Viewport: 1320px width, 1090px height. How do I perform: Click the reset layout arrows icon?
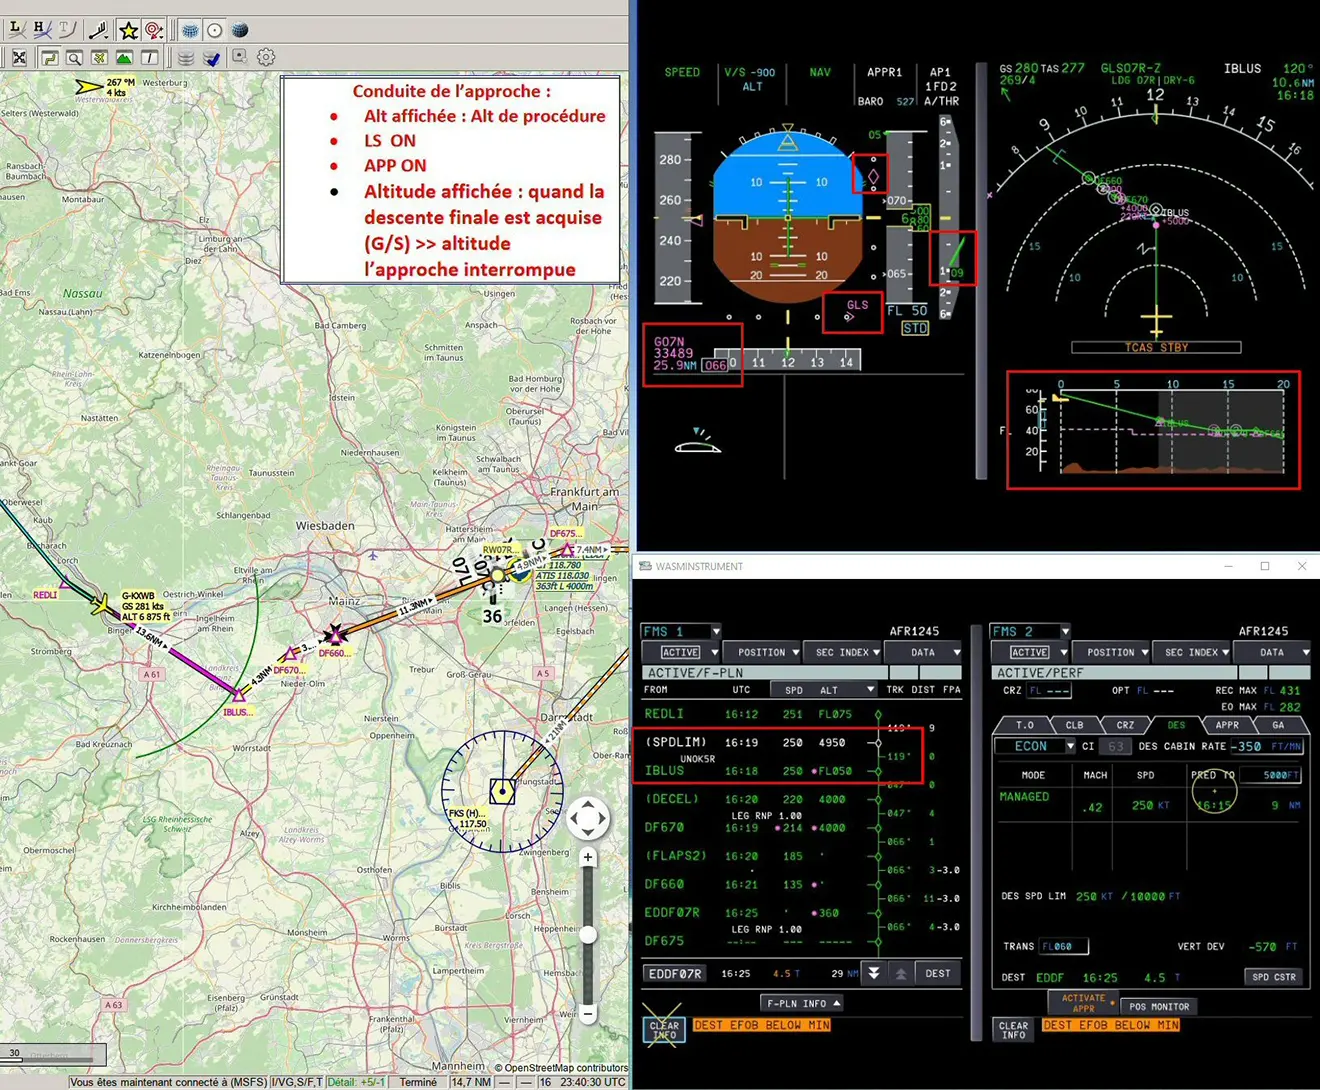click(19, 58)
